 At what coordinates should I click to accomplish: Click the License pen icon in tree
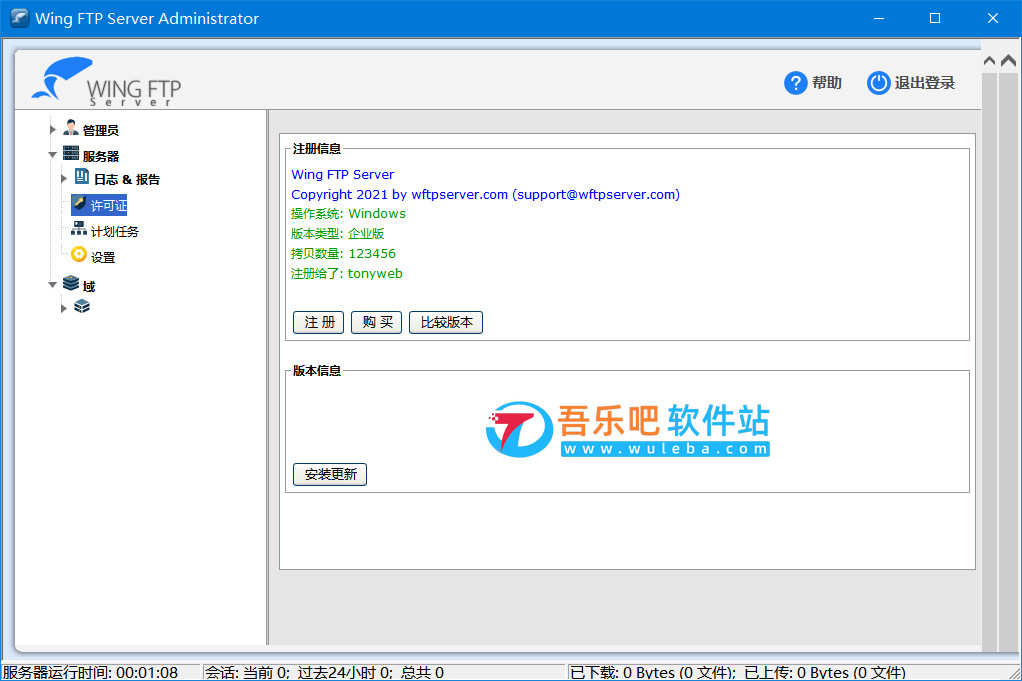[x=80, y=203]
